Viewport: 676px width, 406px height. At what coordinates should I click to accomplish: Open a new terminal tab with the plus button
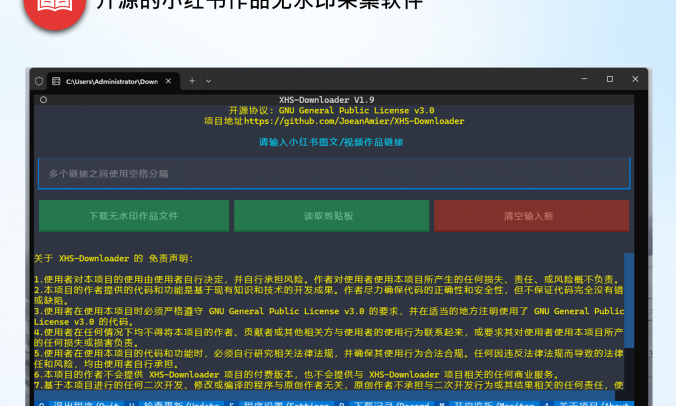pos(192,81)
